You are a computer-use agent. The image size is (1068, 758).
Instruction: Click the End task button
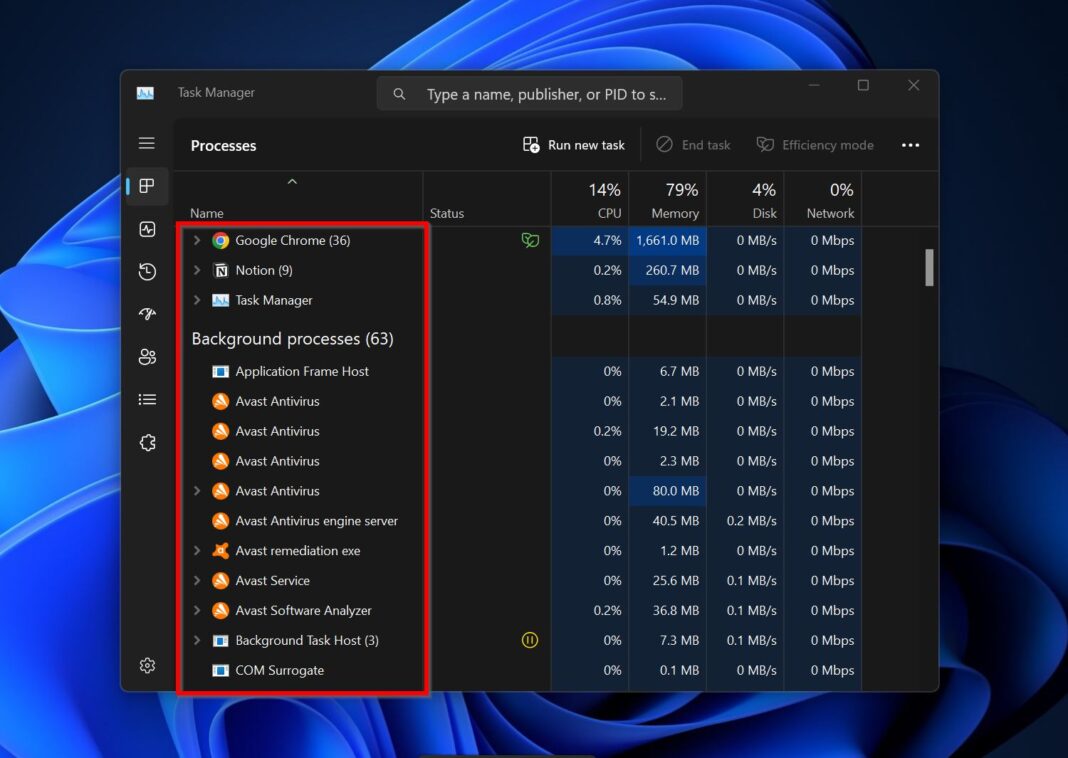pos(693,144)
